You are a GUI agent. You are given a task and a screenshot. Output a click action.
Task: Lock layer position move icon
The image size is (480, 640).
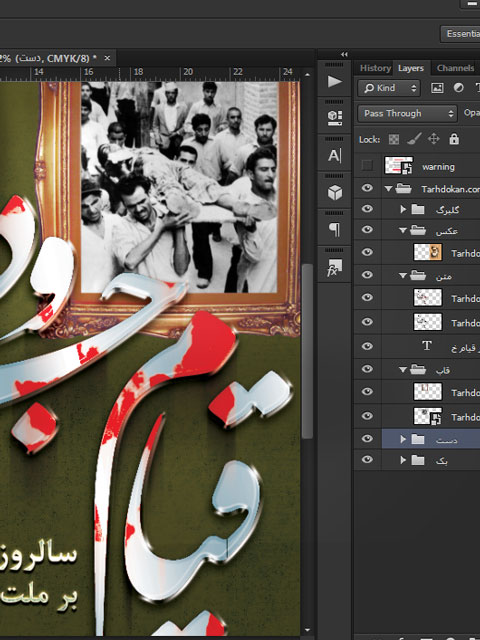[x=433, y=139]
